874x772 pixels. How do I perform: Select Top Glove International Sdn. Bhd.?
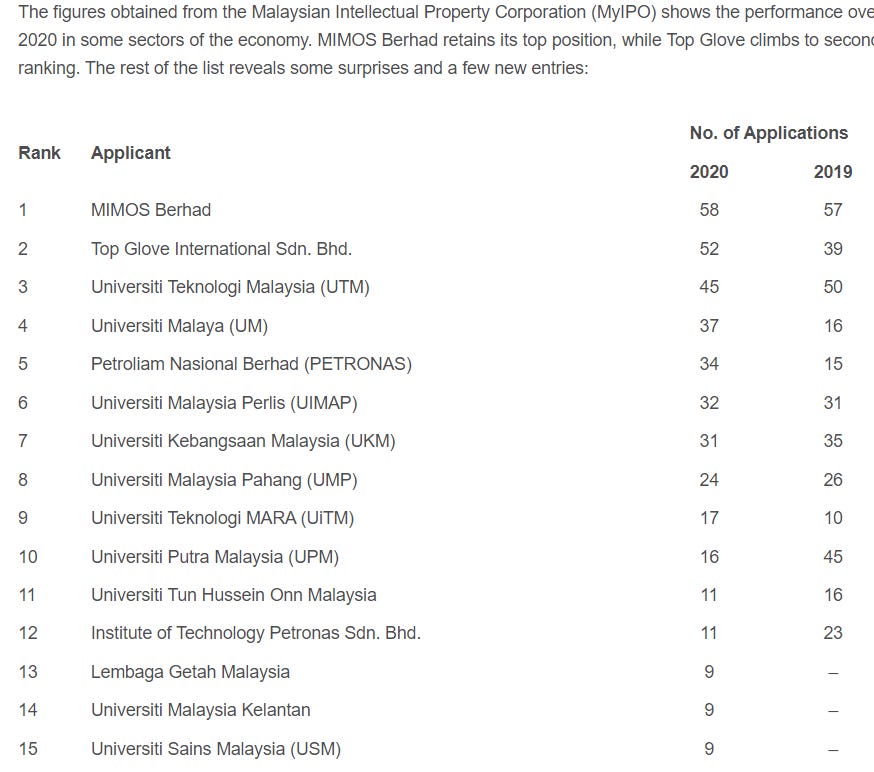[x=221, y=249]
